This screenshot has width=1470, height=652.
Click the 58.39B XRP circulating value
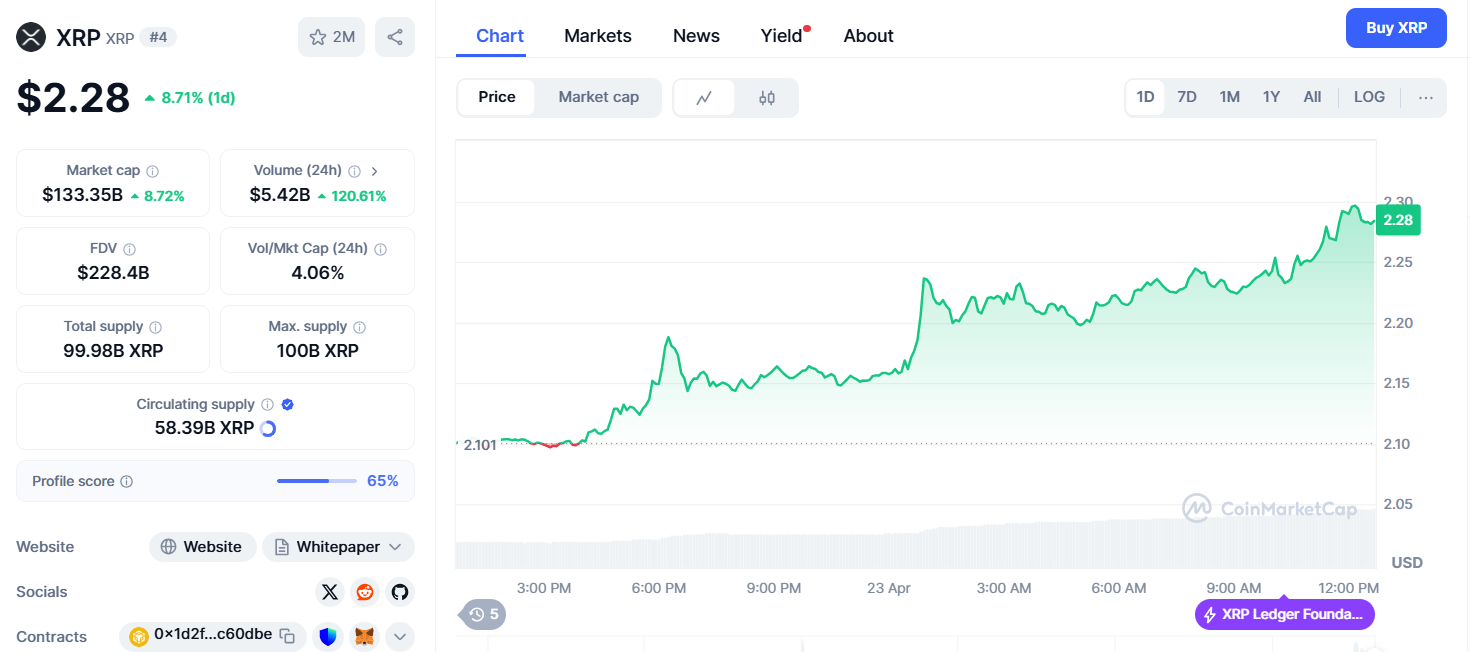(204, 428)
